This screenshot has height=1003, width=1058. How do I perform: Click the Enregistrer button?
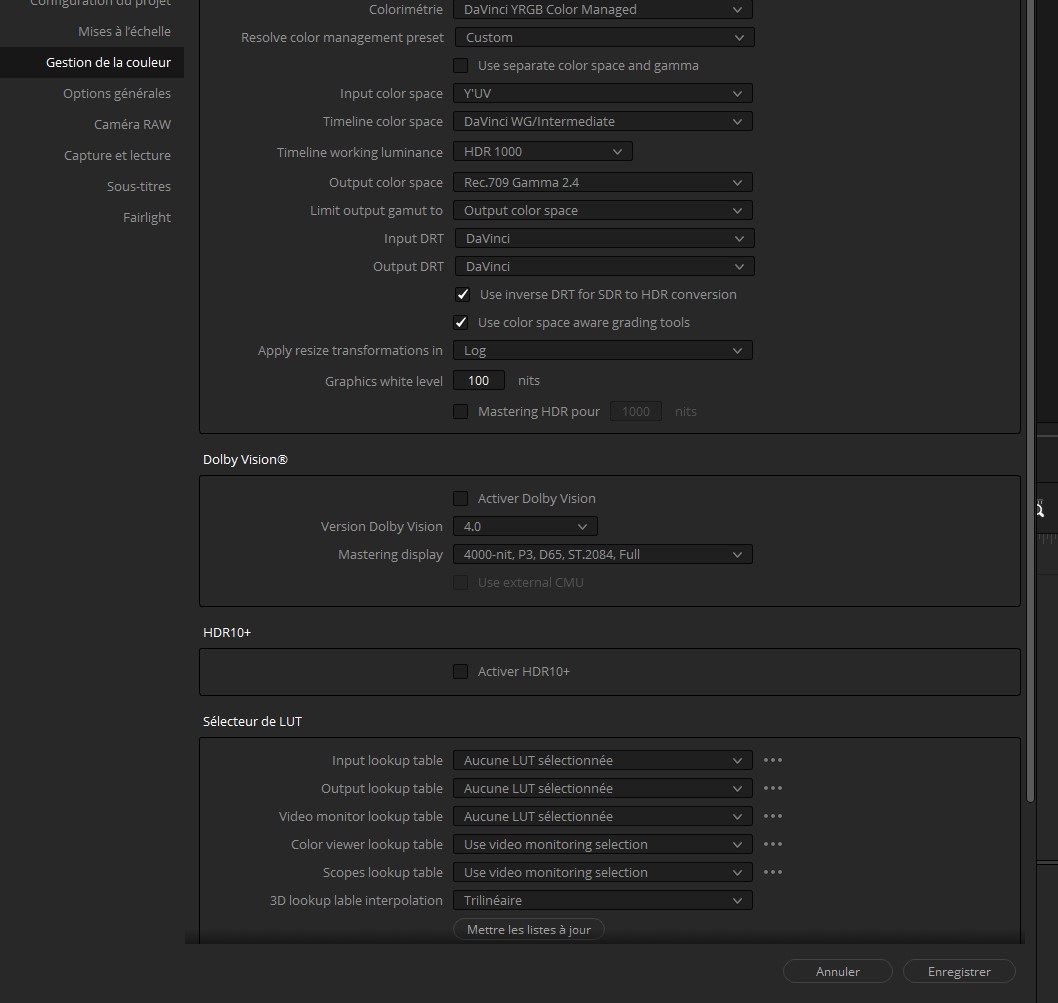pos(958,971)
